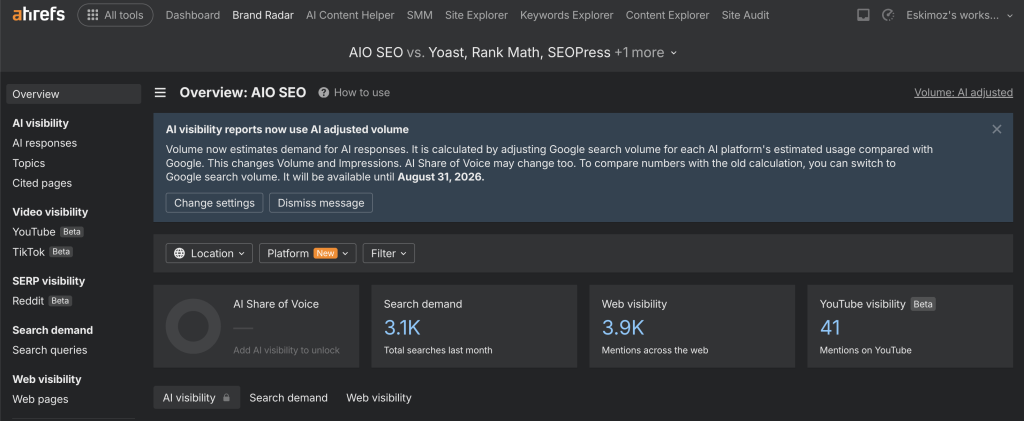1024x421 pixels.
Task: Select Brand Radar in top navigation
Action: tap(263, 15)
